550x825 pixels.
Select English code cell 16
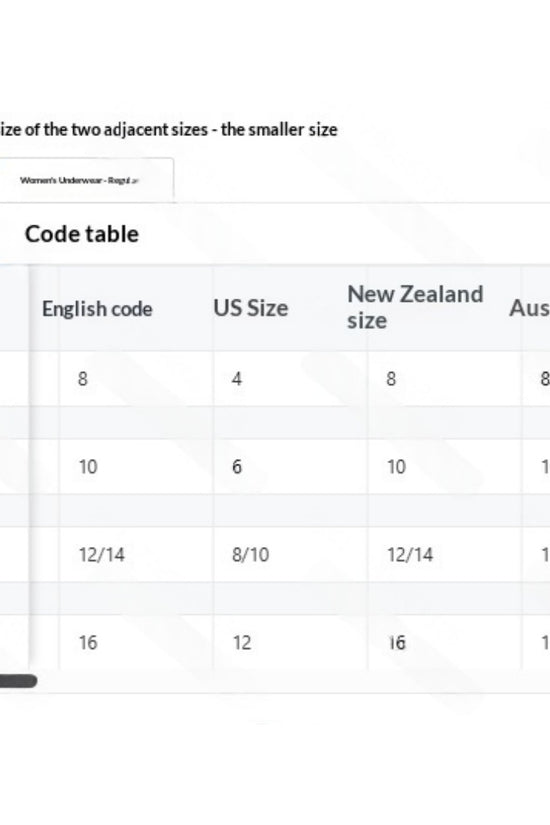coord(88,642)
